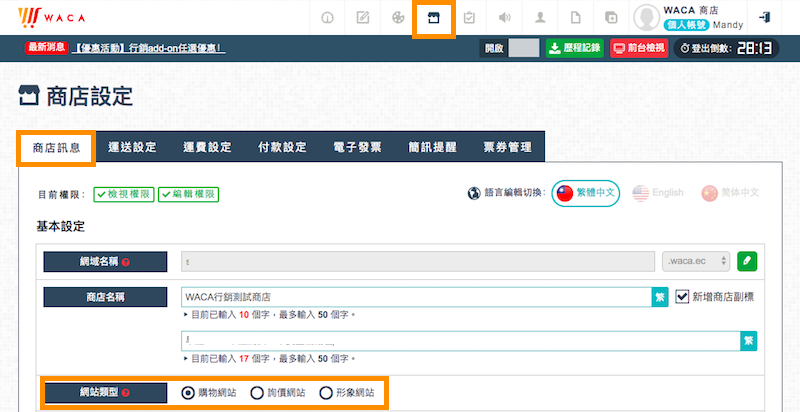Open the shop settings store icon
The height and width of the screenshot is (412, 800).
[x=434, y=18]
